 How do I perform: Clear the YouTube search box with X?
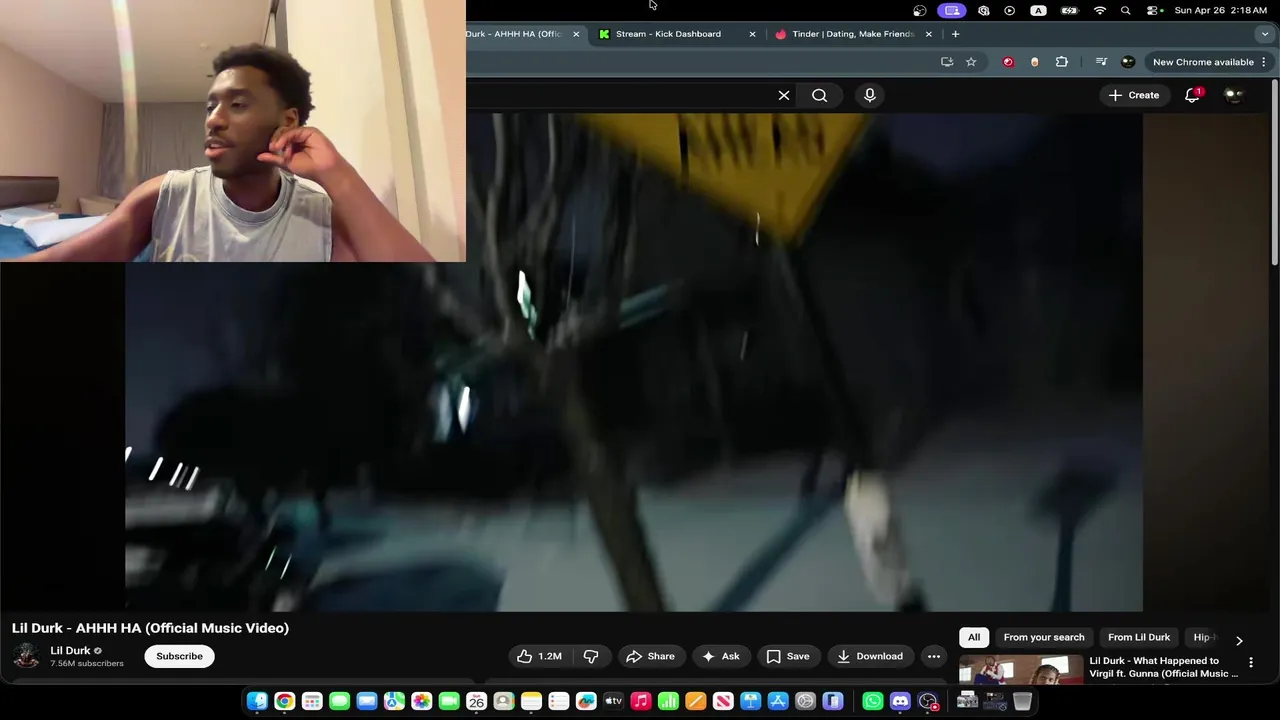(x=784, y=95)
